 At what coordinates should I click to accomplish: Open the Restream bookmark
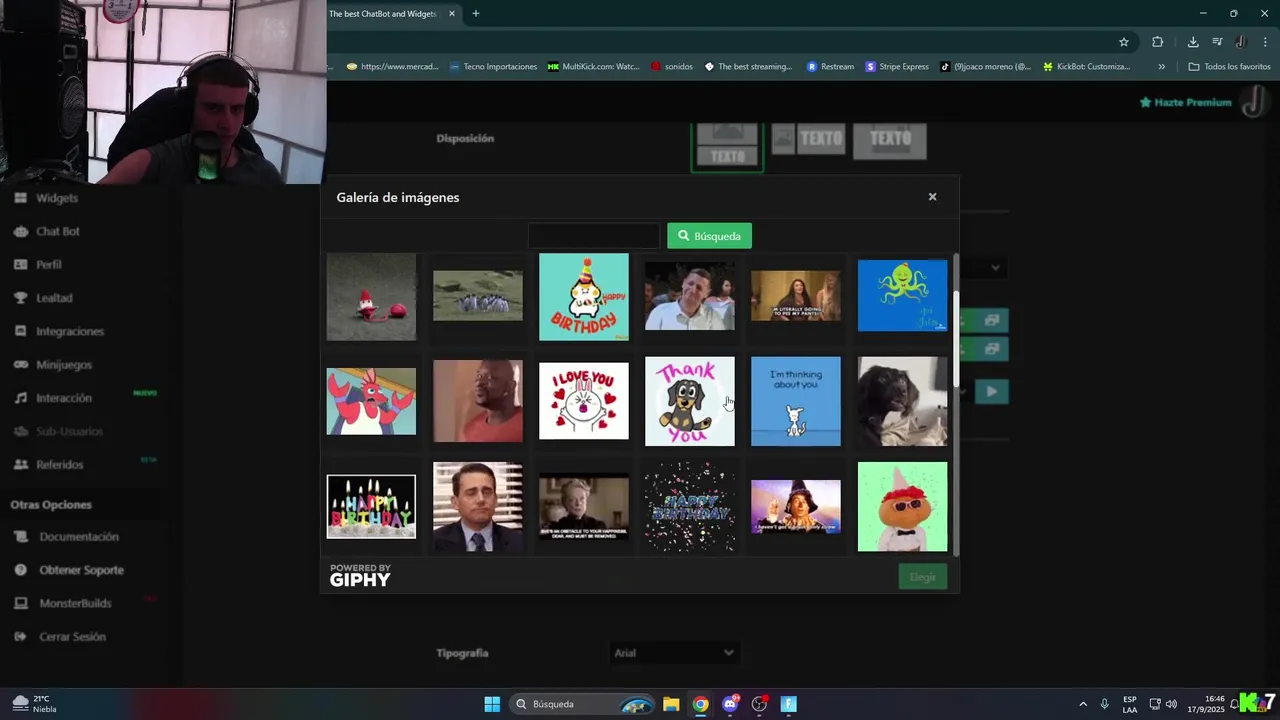pyautogui.click(x=830, y=67)
